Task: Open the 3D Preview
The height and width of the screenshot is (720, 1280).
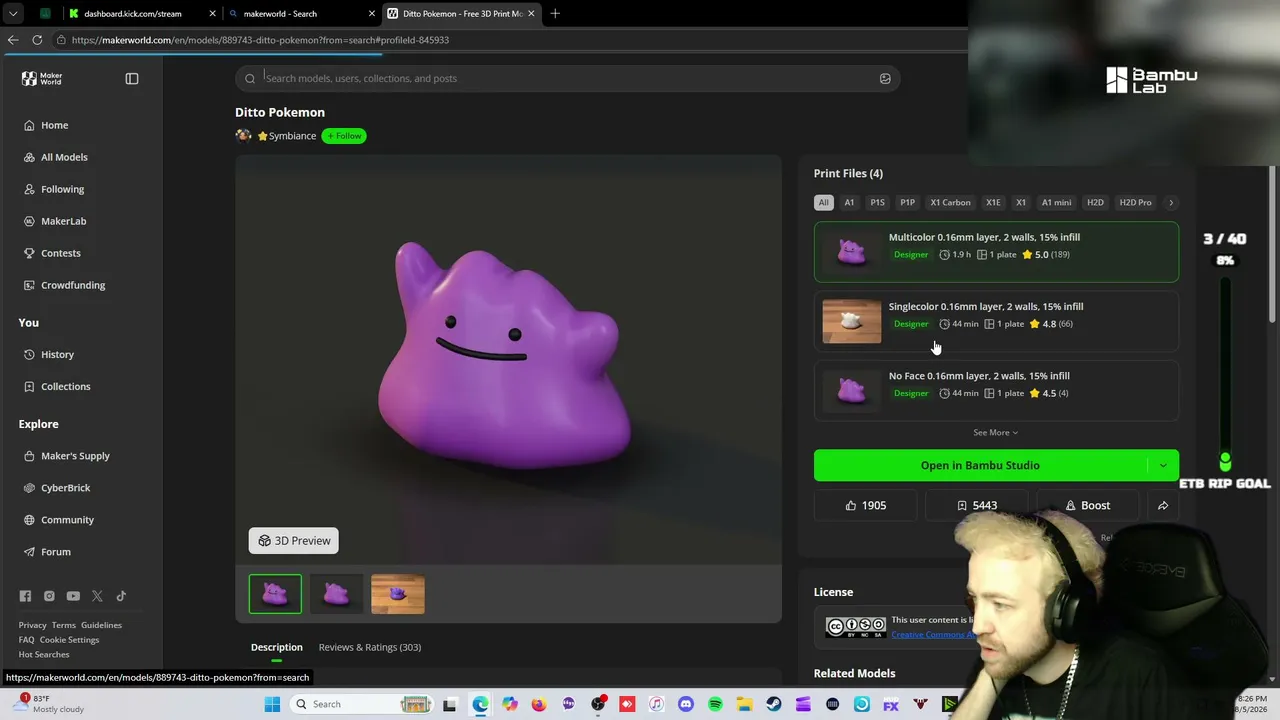Action: tap(294, 541)
